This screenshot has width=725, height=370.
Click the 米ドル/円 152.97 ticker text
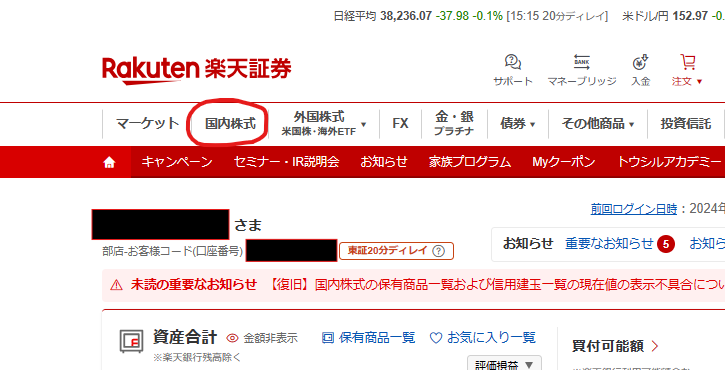coord(665,16)
